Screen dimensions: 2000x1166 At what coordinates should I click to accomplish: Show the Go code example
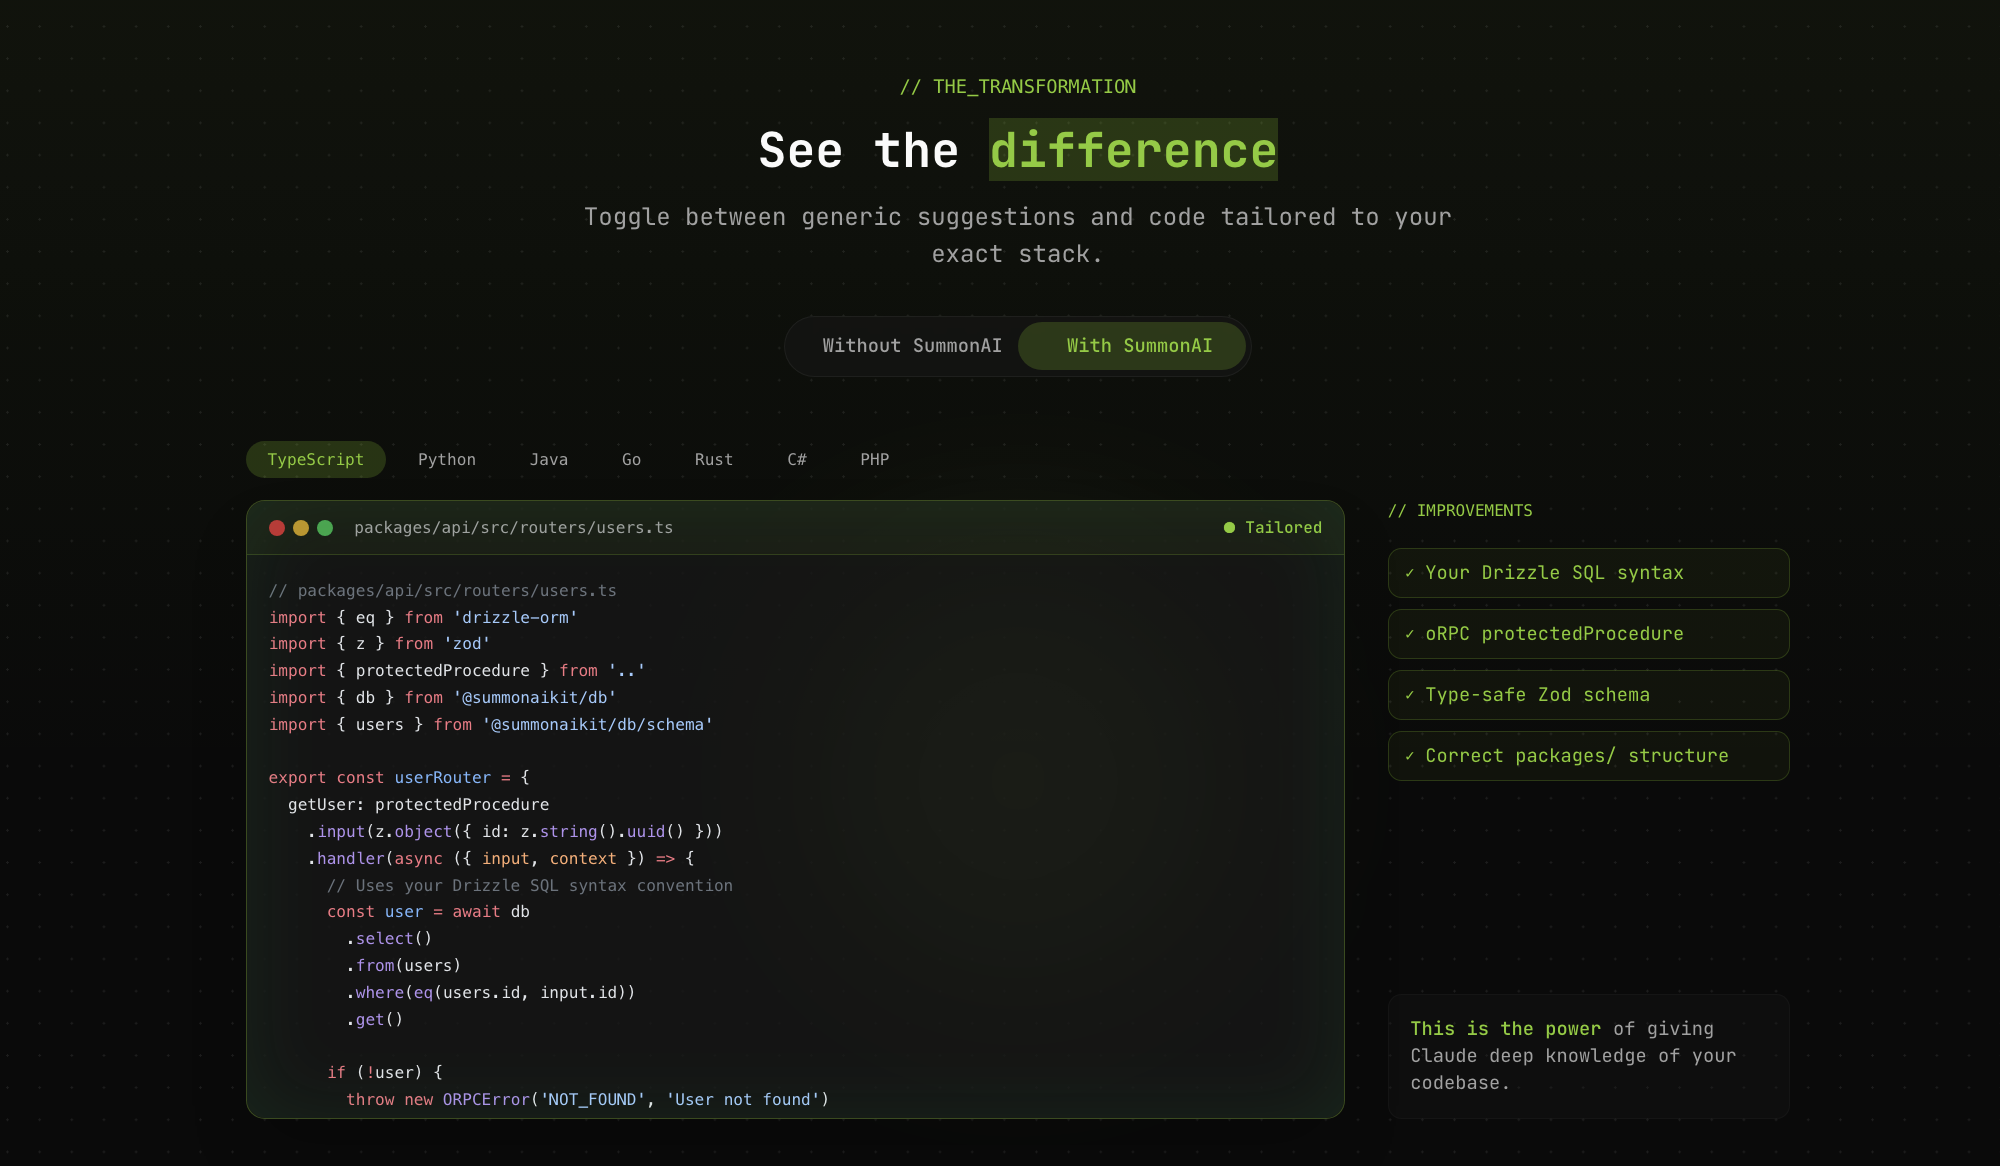point(631,460)
